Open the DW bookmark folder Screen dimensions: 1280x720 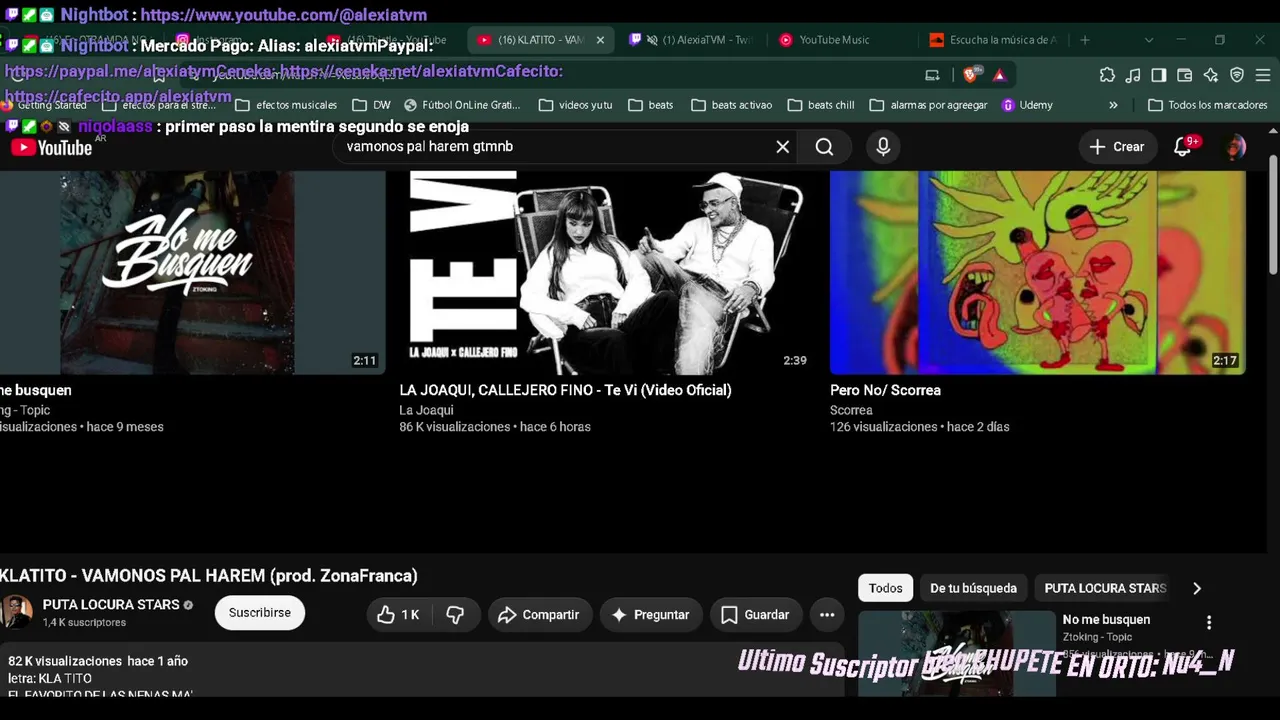pyautogui.click(x=372, y=105)
